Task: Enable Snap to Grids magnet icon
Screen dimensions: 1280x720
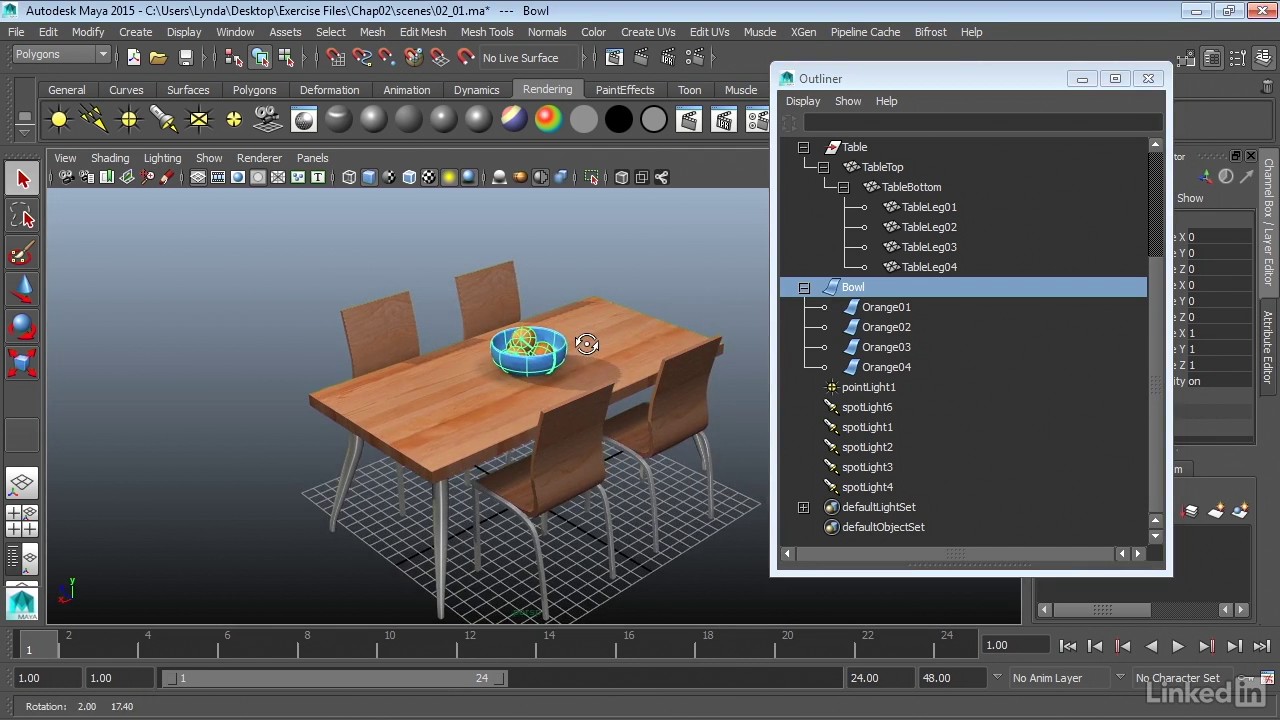Action: click(336, 58)
